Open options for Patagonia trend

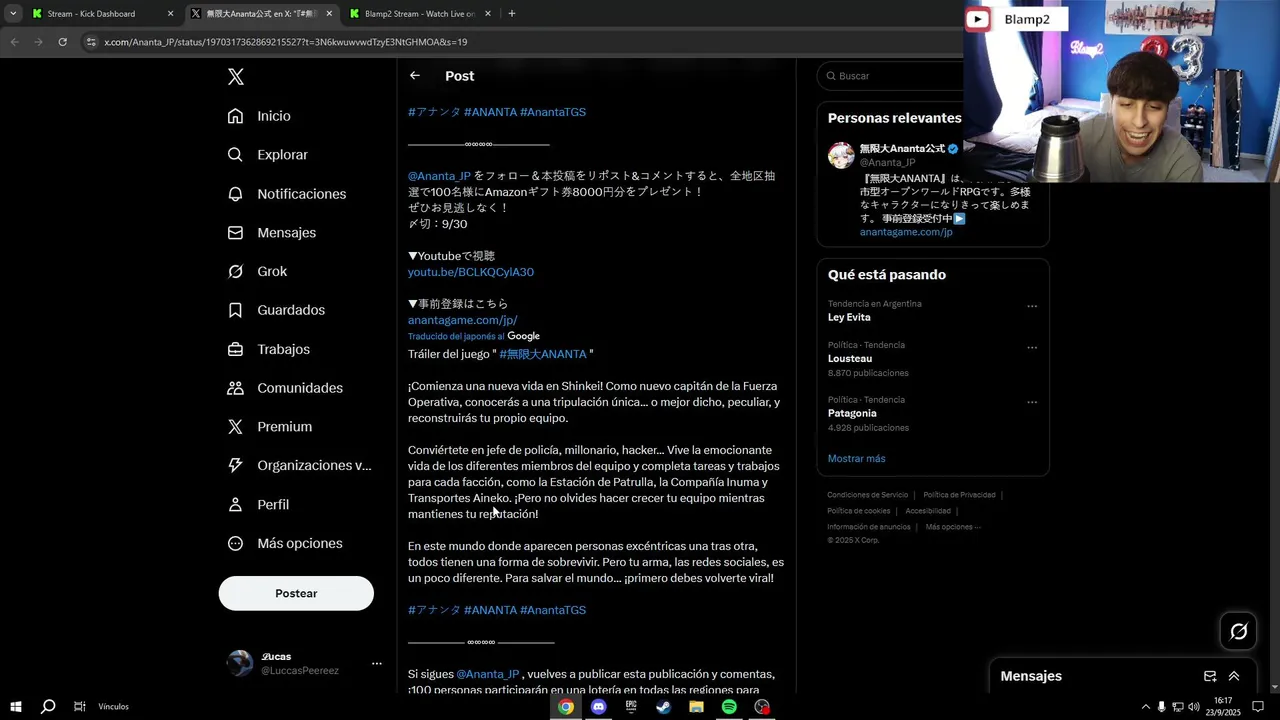(x=1032, y=403)
